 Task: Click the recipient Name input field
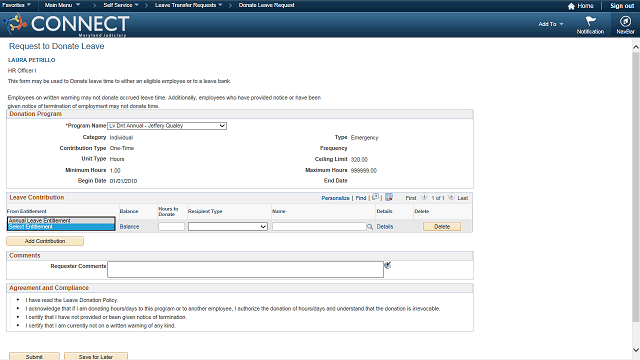click(319, 227)
